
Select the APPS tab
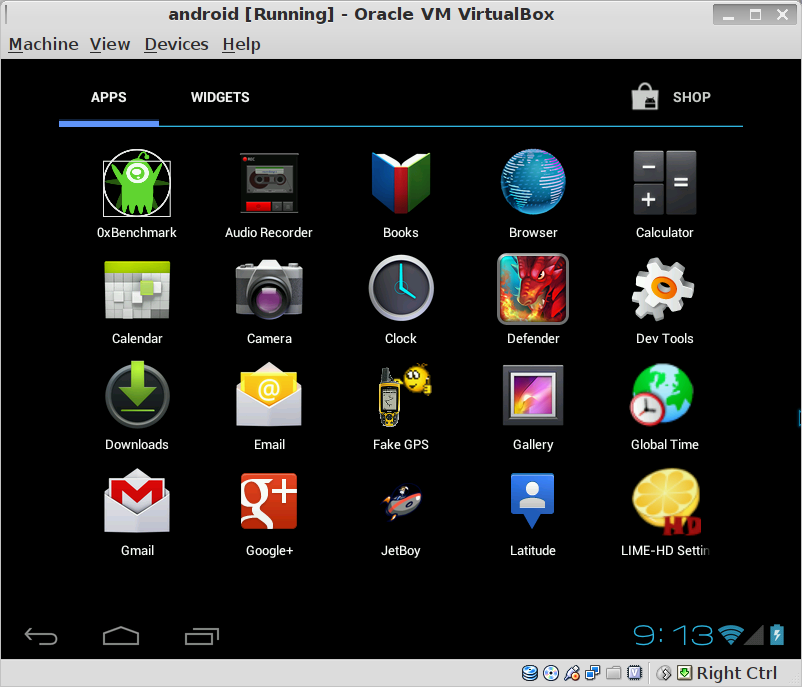pyautogui.click(x=109, y=97)
